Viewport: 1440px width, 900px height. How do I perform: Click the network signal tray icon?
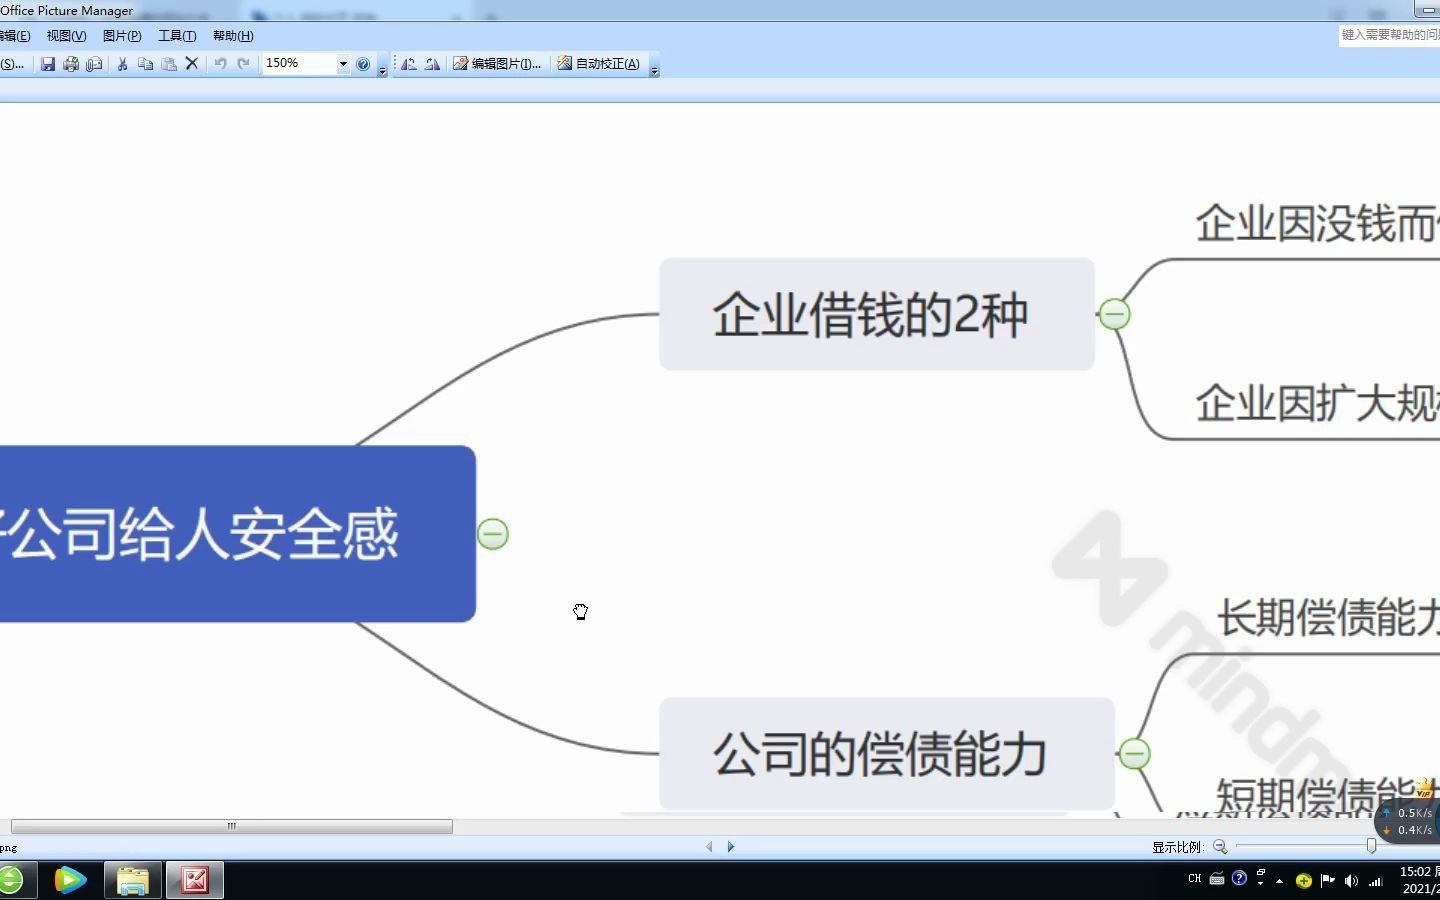1375,881
